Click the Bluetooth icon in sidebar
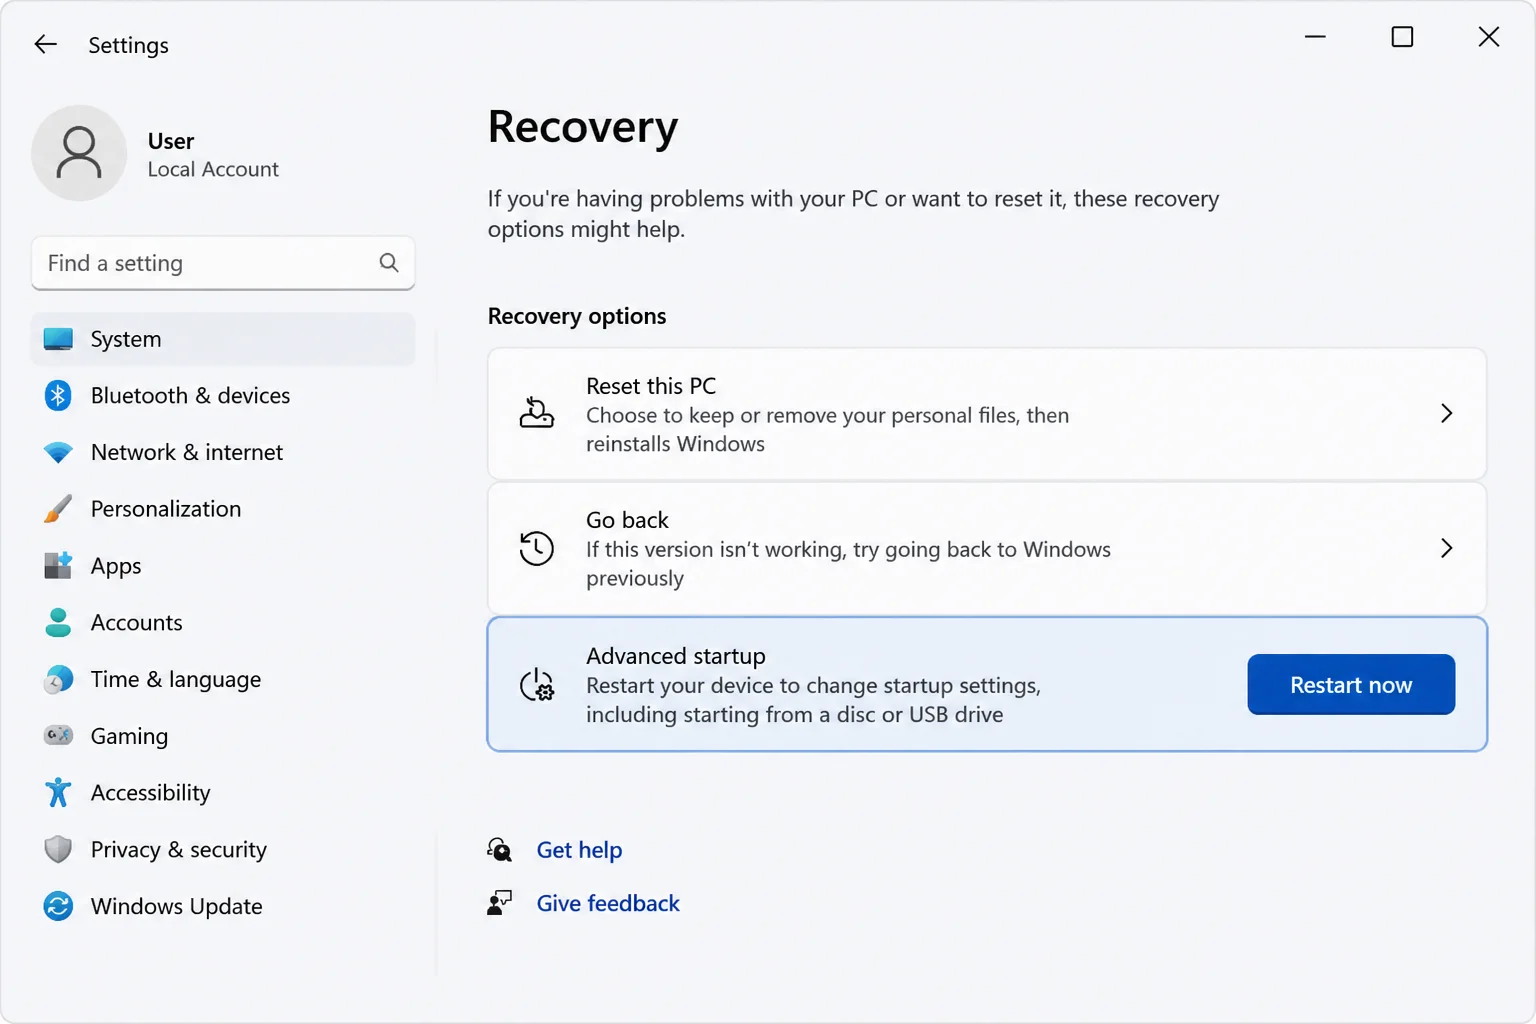Viewport: 1536px width, 1024px height. point(58,395)
